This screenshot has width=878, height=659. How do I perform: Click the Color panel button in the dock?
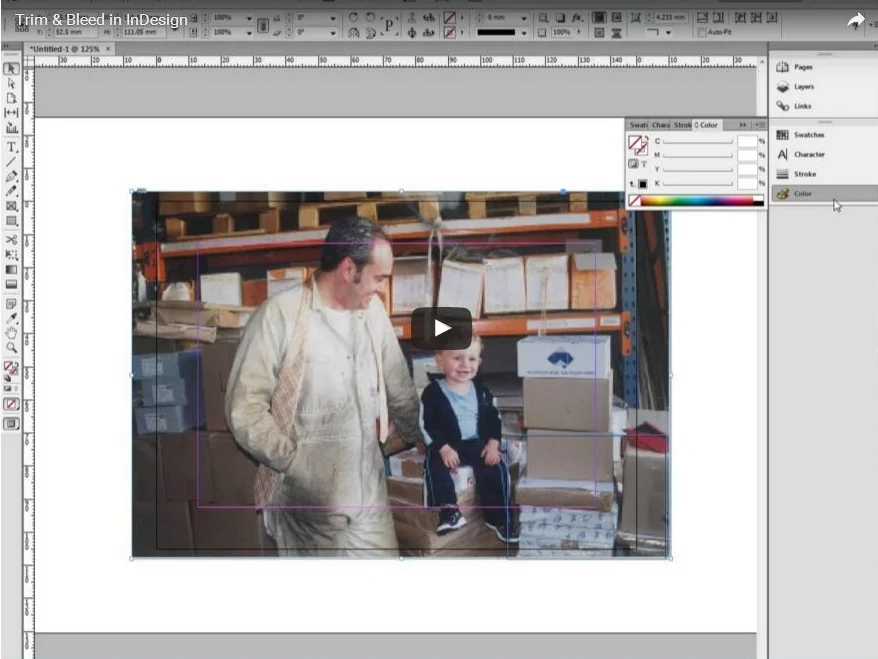(x=823, y=194)
